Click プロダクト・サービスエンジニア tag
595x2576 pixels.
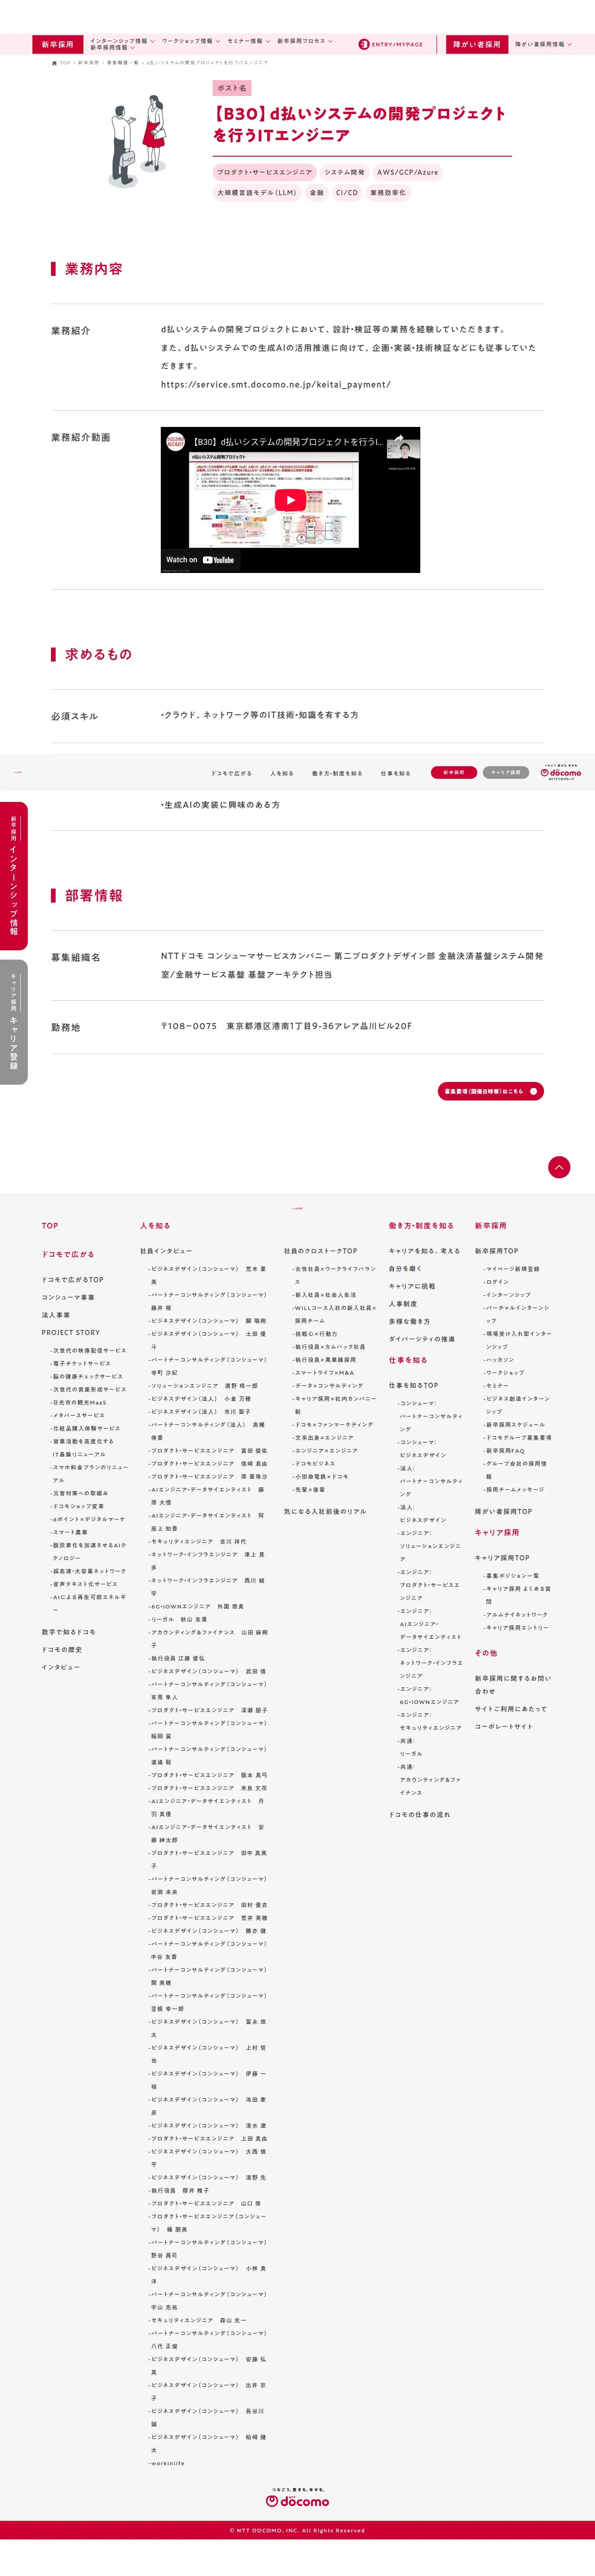(x=265, y=172)
